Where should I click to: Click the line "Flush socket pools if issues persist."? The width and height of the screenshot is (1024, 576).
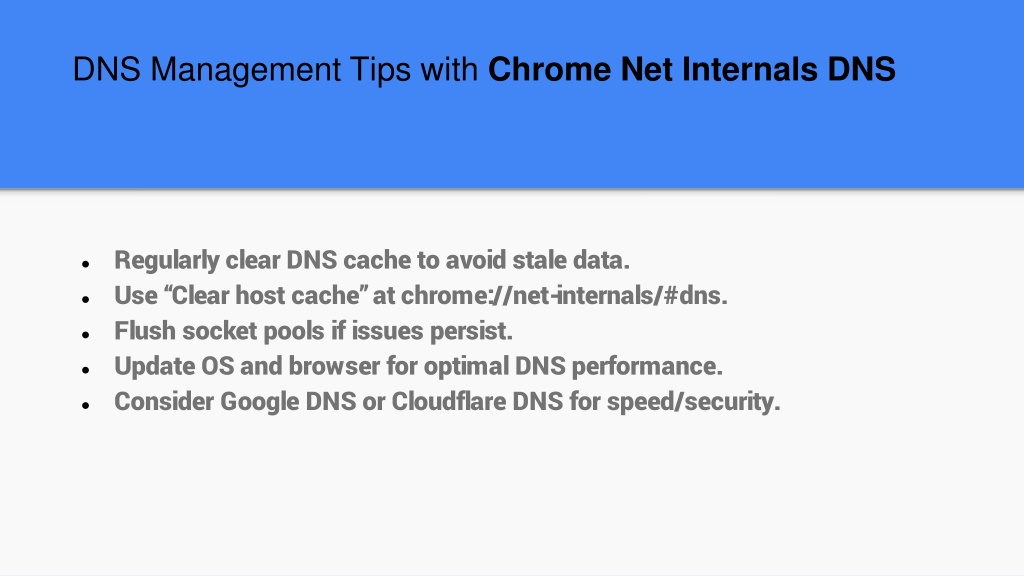pos(313,331)
